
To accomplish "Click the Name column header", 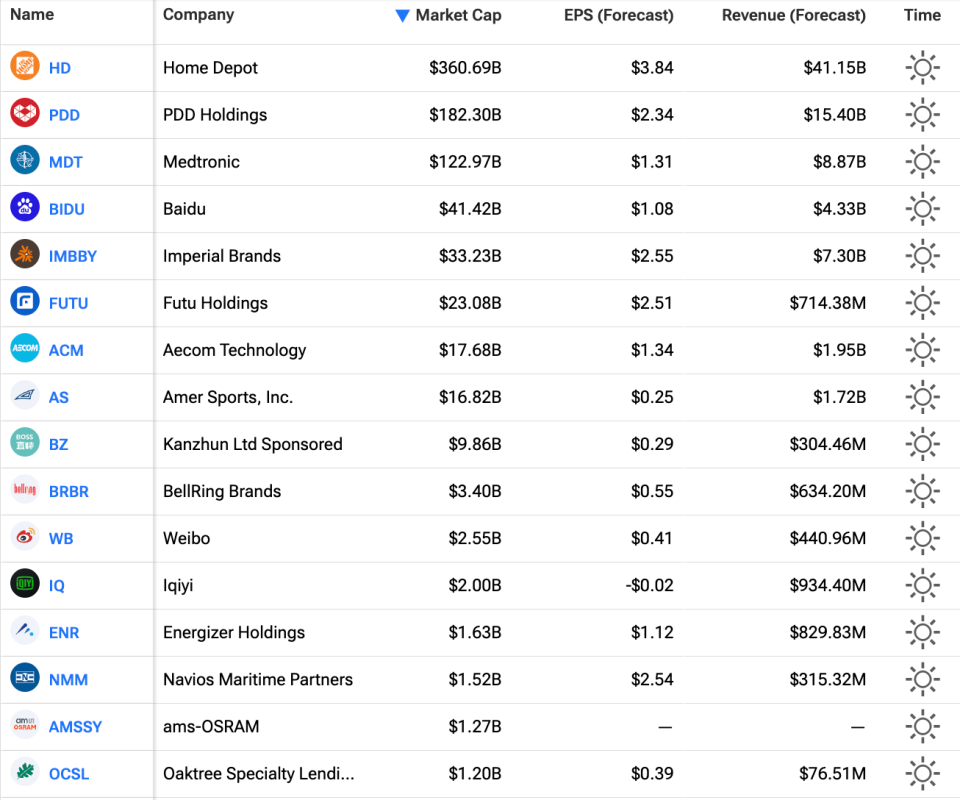I will point(32,15).
